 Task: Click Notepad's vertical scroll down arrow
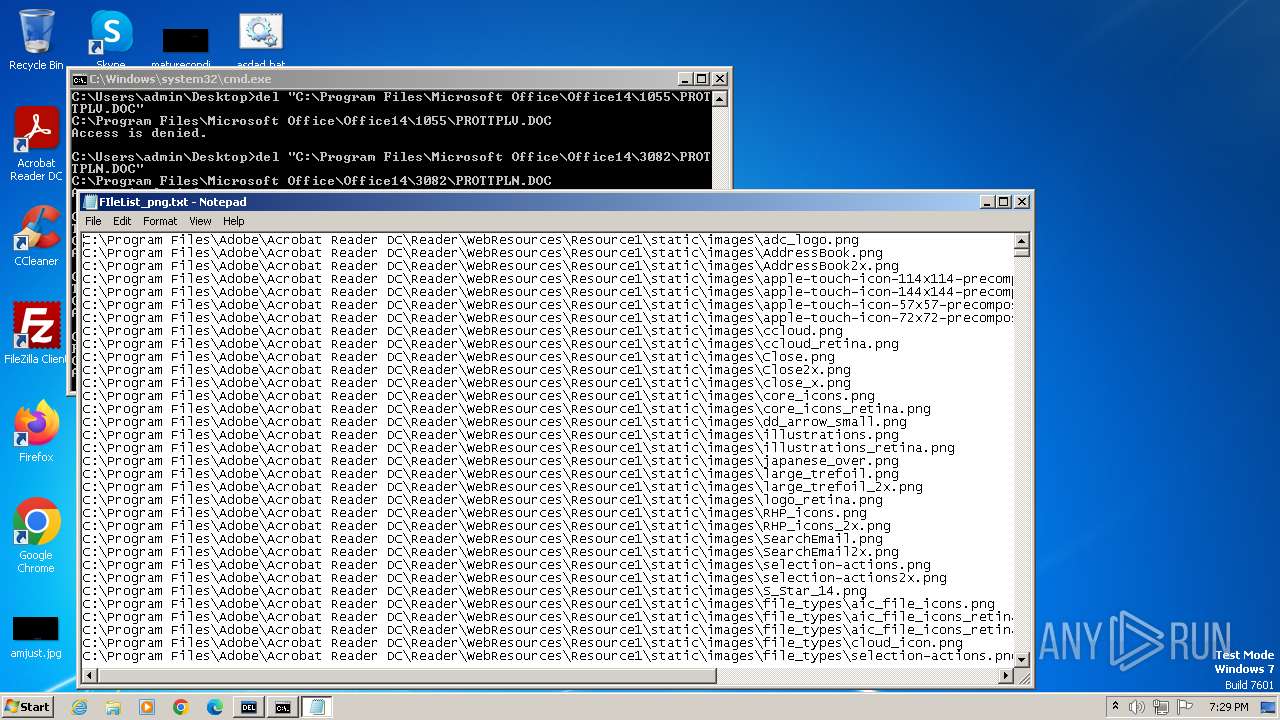(x=1021, y=660)
